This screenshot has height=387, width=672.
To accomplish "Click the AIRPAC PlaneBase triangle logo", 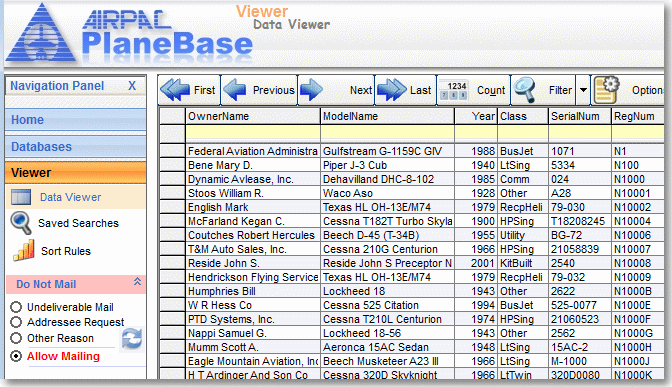I will pyautogui.click(x=40, y=33).
